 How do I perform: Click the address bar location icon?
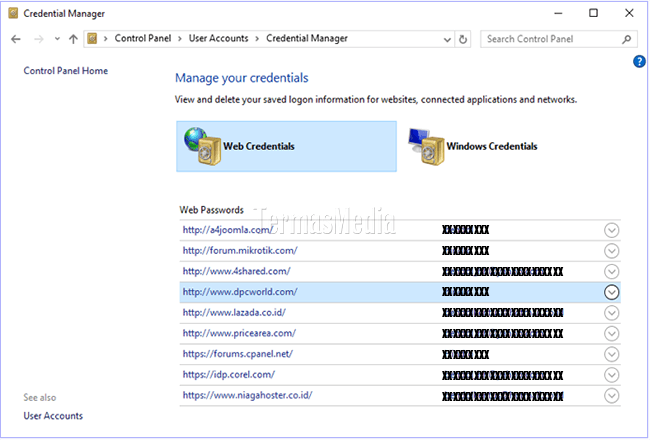tap(92, 39)
